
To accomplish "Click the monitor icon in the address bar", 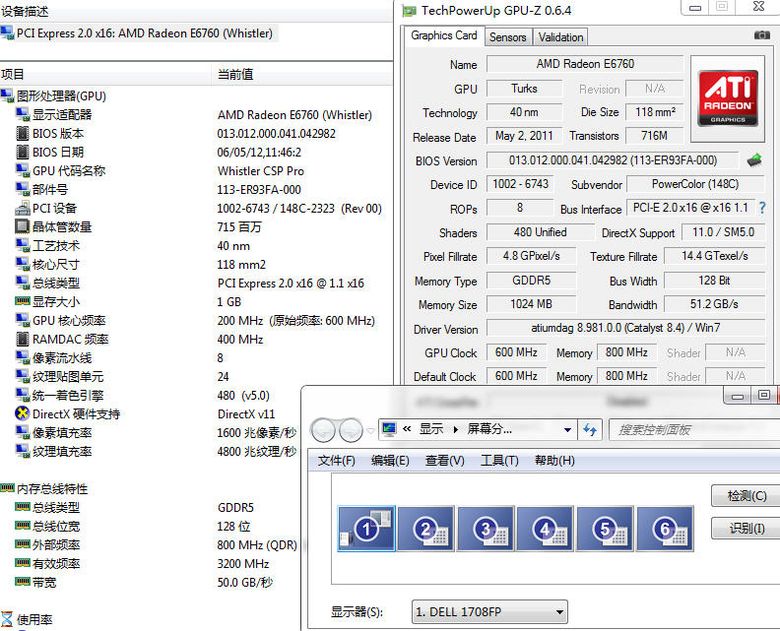I will coord(389,429).
